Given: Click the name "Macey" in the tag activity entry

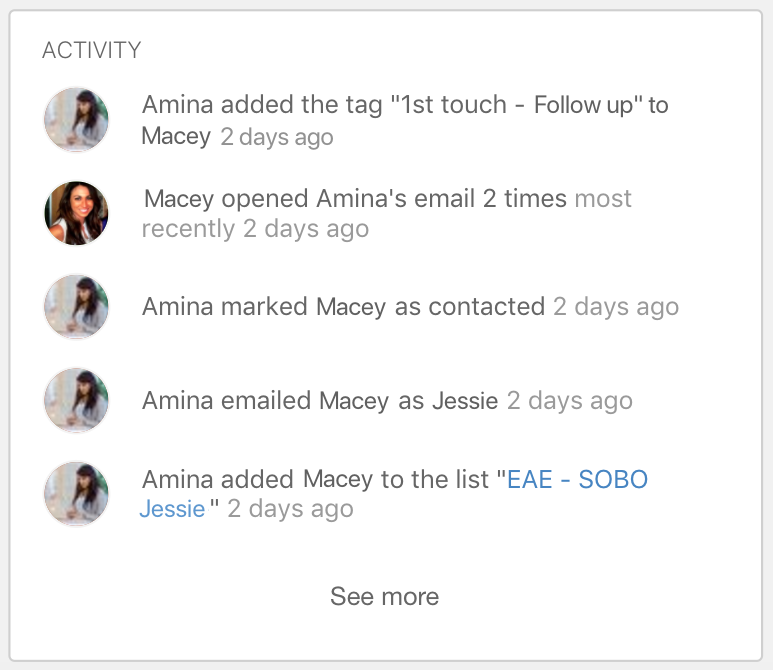Looking at the screenshot, I should pyautogui.click(x=176, y=137).
